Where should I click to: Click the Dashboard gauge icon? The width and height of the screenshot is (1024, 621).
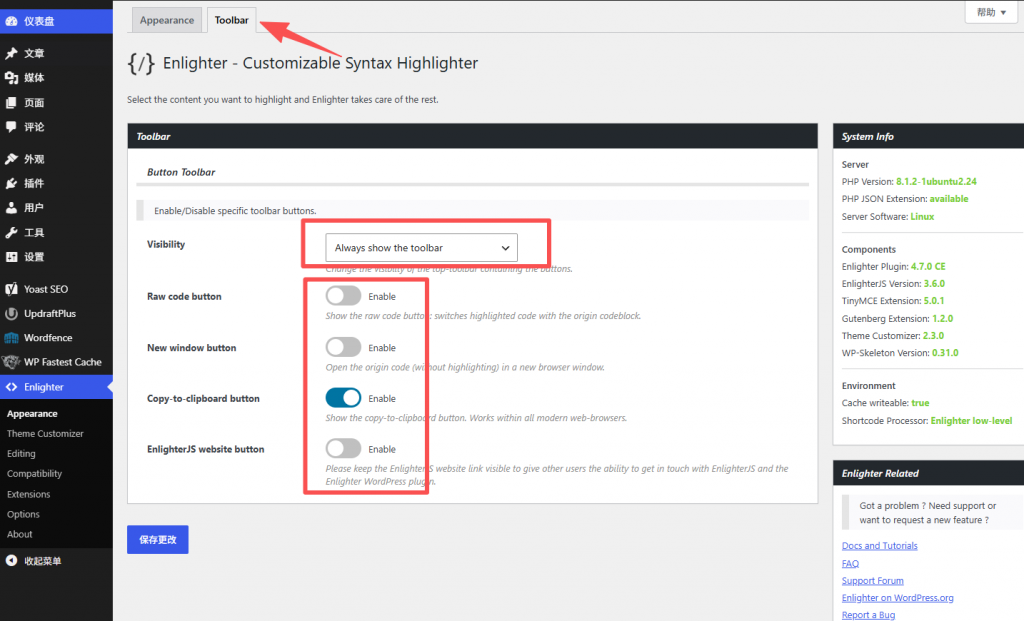(11, 21)
